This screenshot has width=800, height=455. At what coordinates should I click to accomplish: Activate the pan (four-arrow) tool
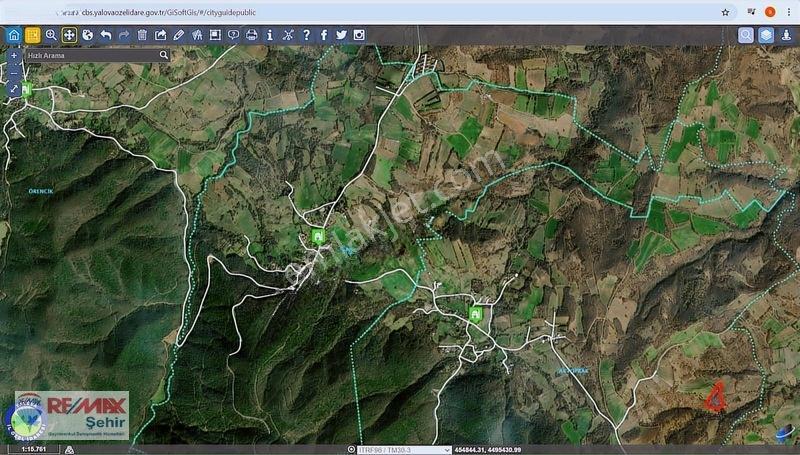click(69, 35)
